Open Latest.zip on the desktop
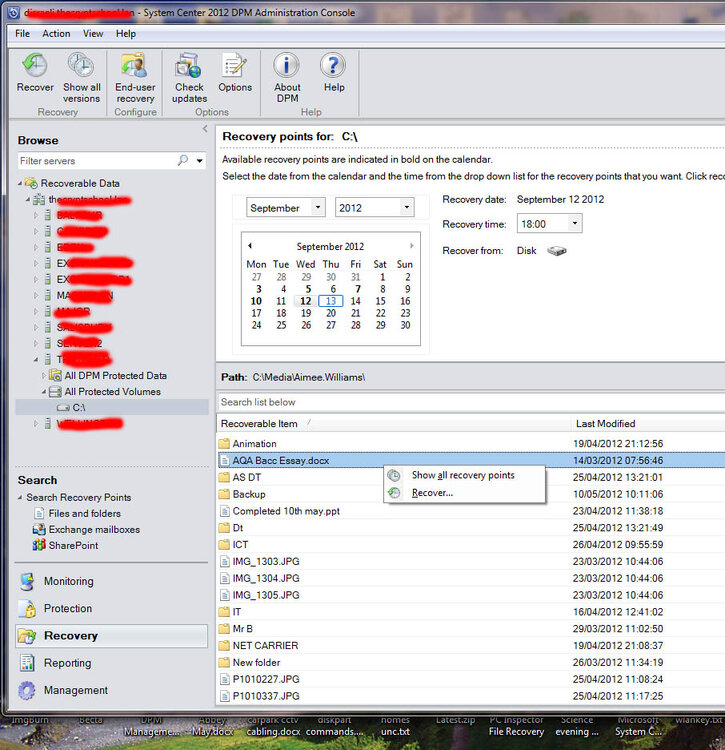725x750 pixels. [x=455, y=720]
